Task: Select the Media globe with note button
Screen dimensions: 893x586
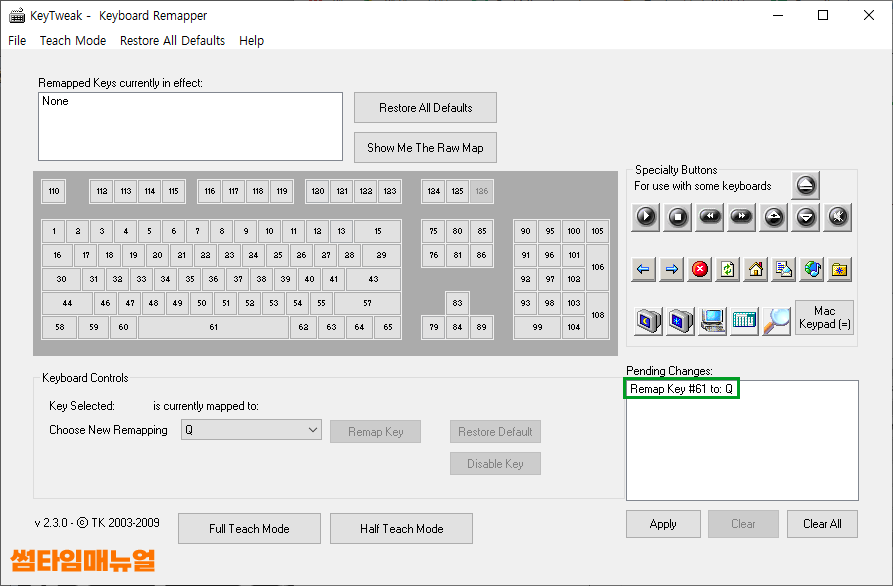Action: click(x=812, y=269)
